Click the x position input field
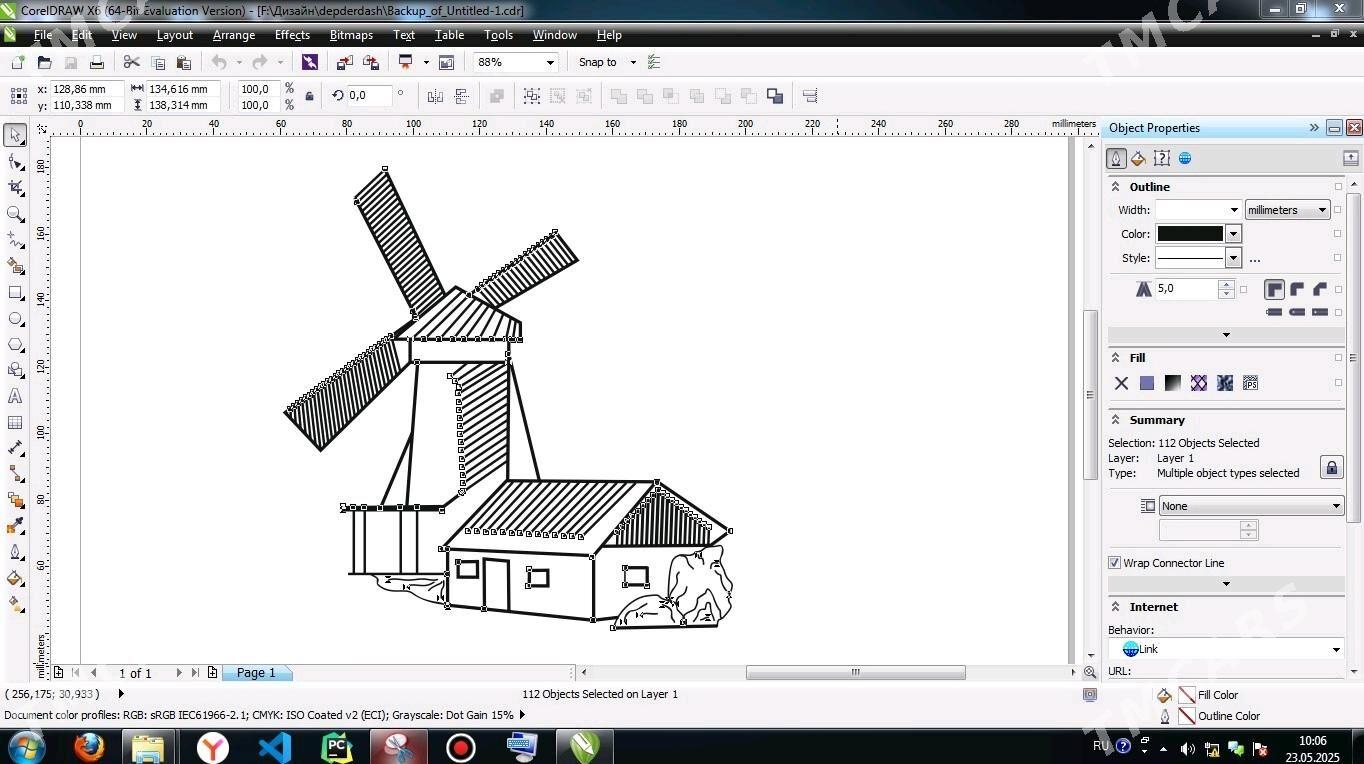 [x=86, y=89]
